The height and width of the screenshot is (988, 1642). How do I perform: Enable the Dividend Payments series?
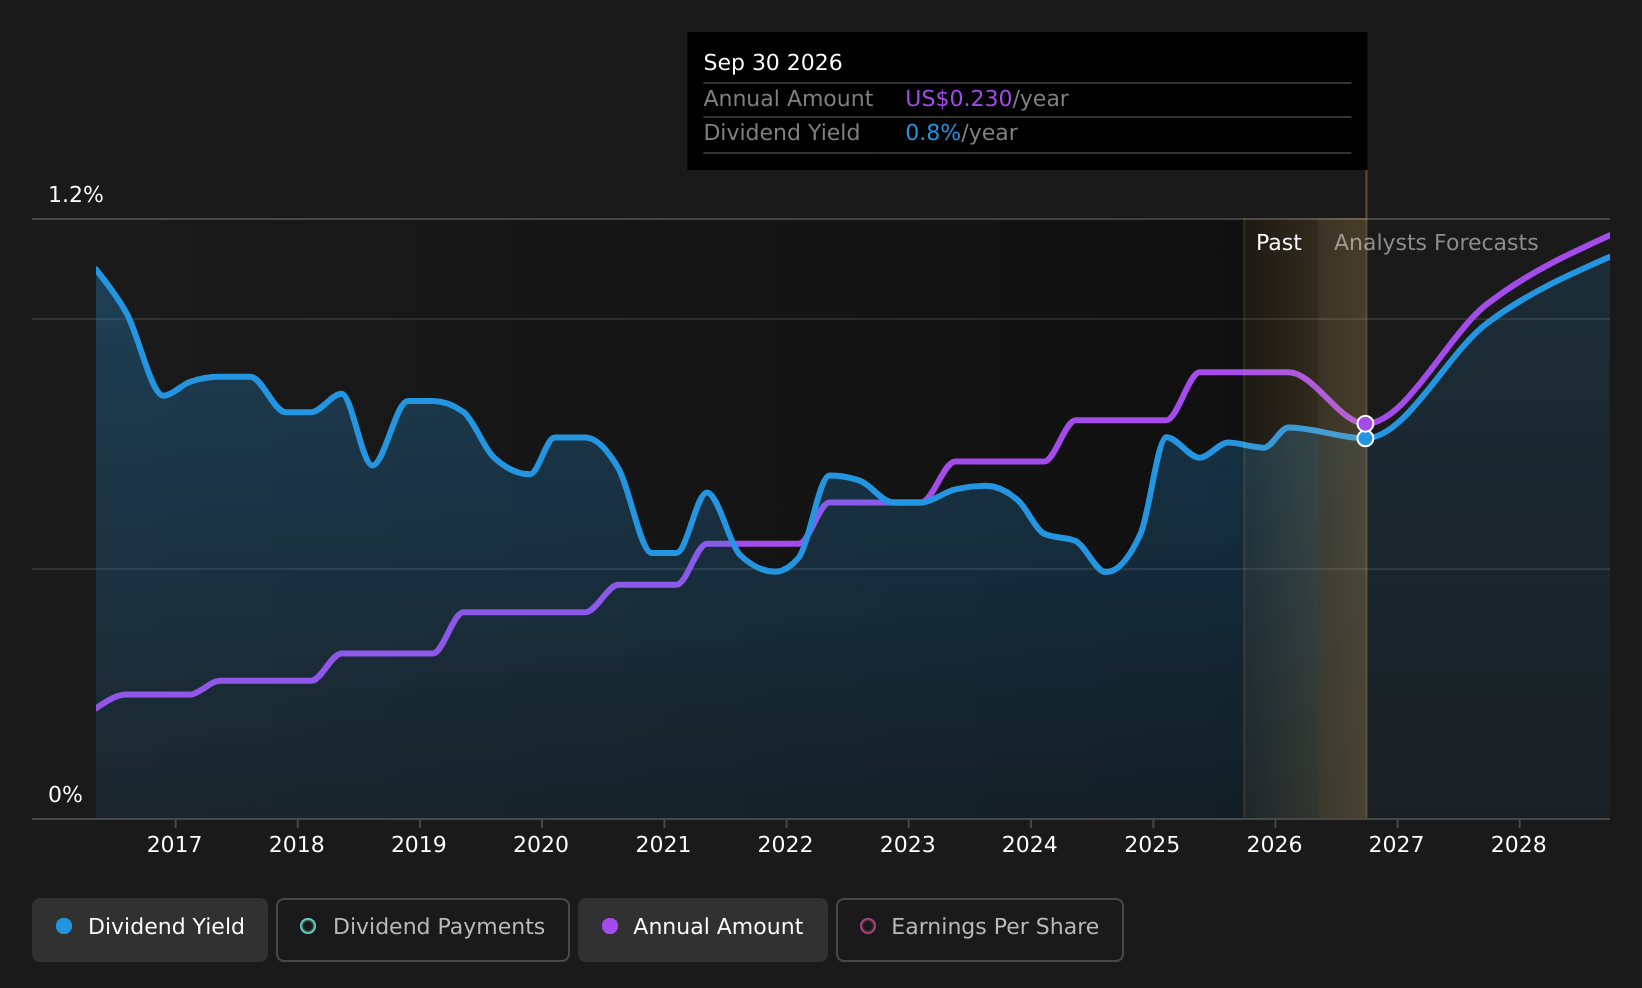(x=423, y=929)
